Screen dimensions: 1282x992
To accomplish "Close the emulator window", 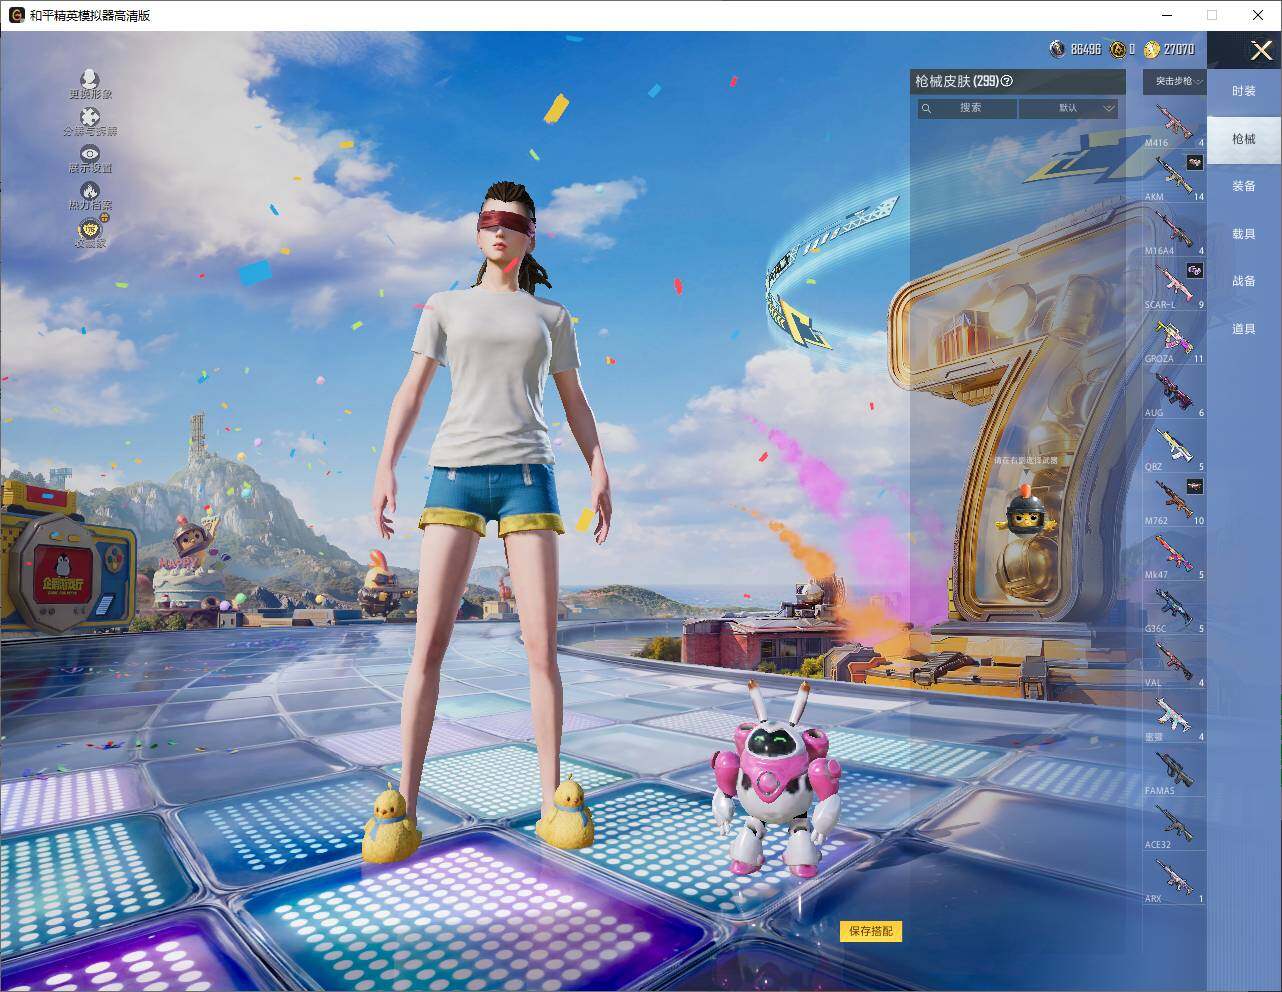I will coord(1258,15).
